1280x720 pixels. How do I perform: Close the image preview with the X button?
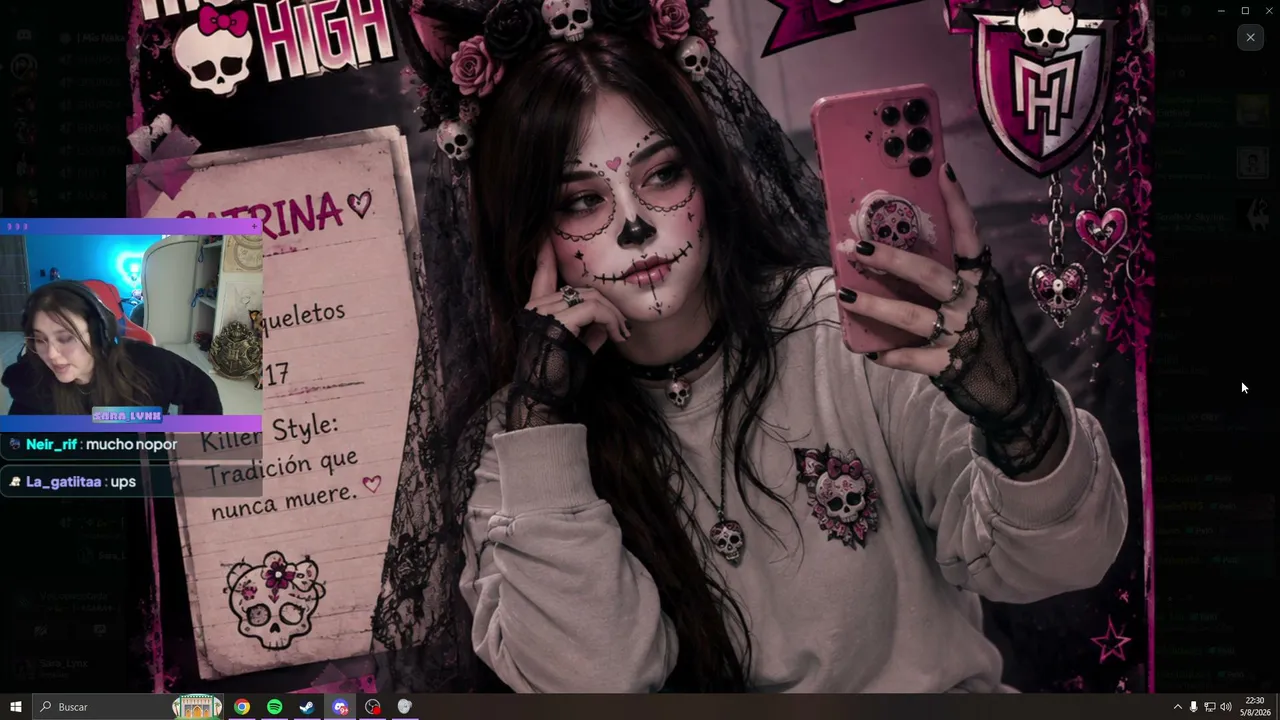1250,37
